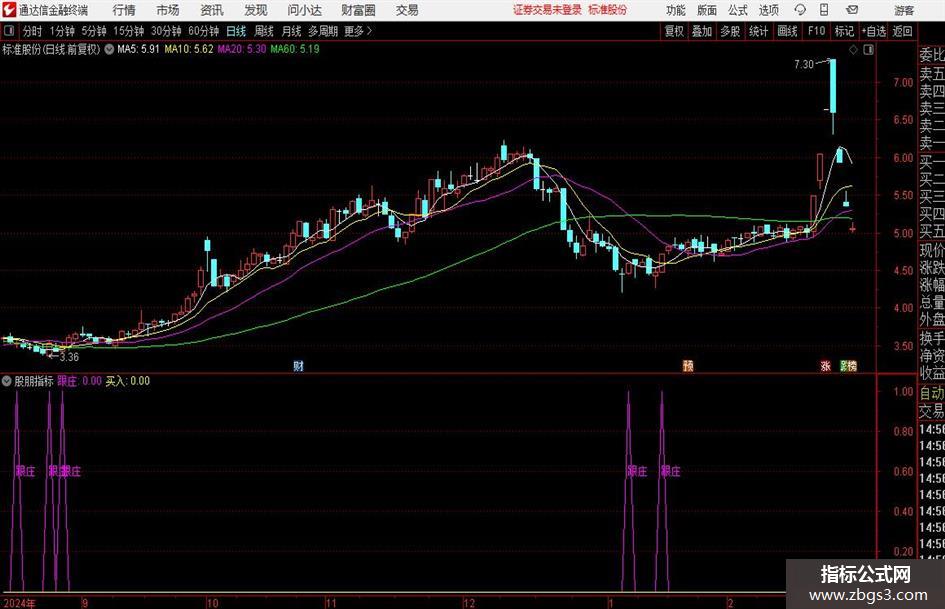Open the F10 company info button
The image size is (945, 609).
817,31
